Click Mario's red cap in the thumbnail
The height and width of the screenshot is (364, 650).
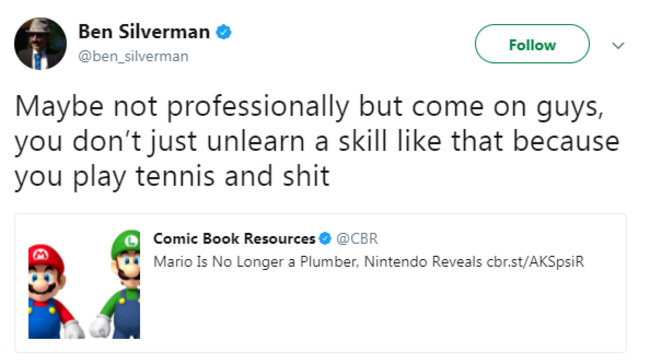coord(45,256)
